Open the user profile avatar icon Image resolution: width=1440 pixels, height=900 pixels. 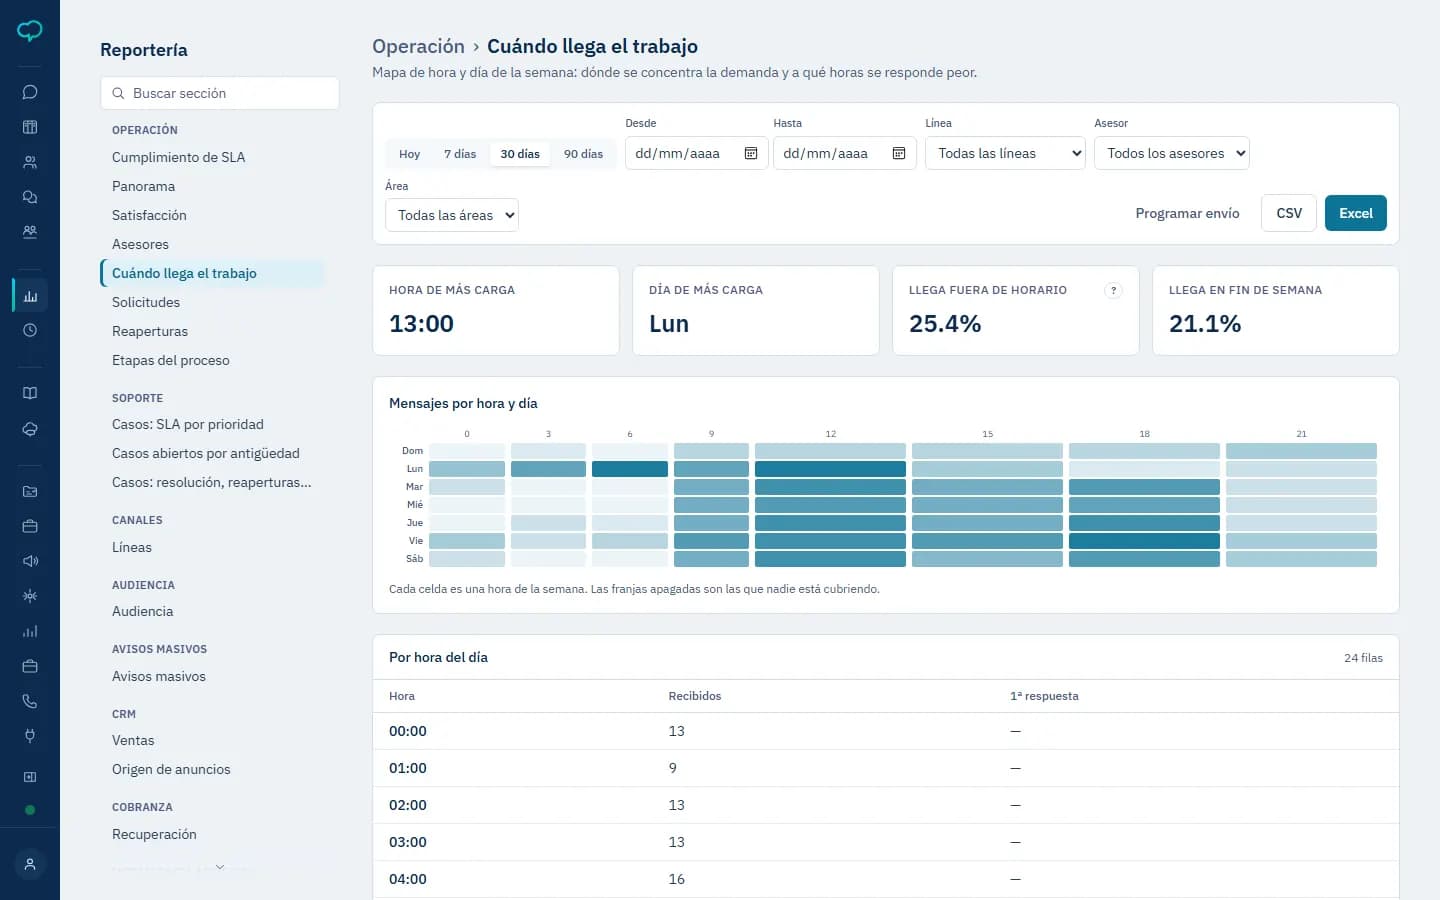tap(30, 864)
